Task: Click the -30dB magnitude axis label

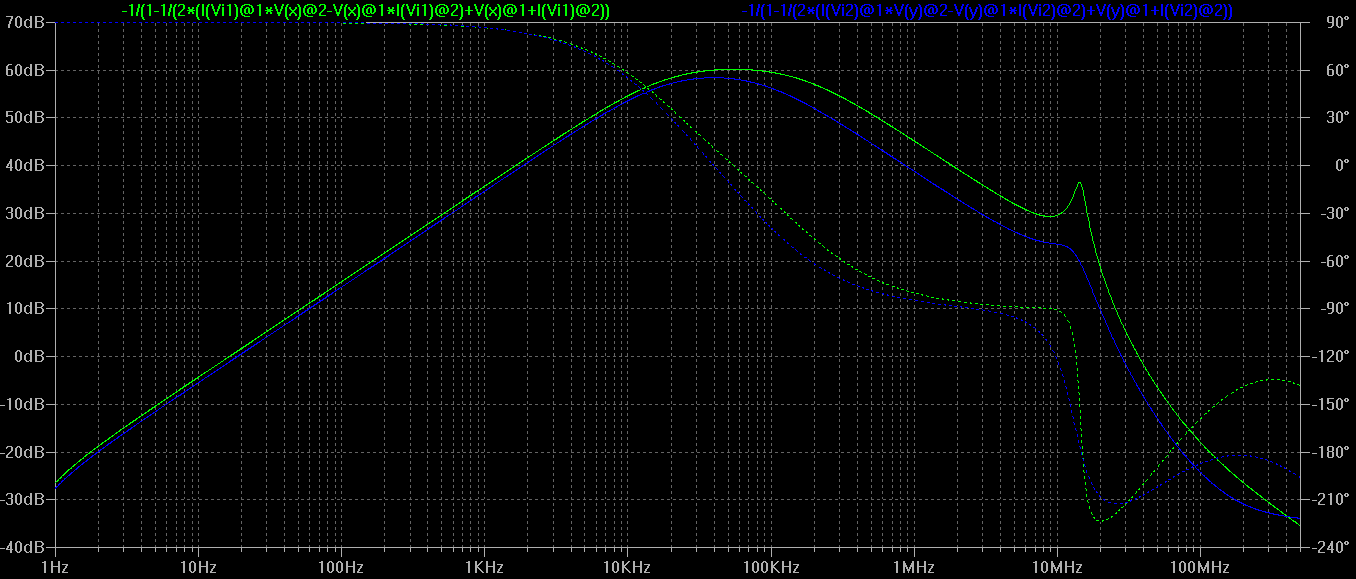Action: pyautogui.click(x=22, y=499)
